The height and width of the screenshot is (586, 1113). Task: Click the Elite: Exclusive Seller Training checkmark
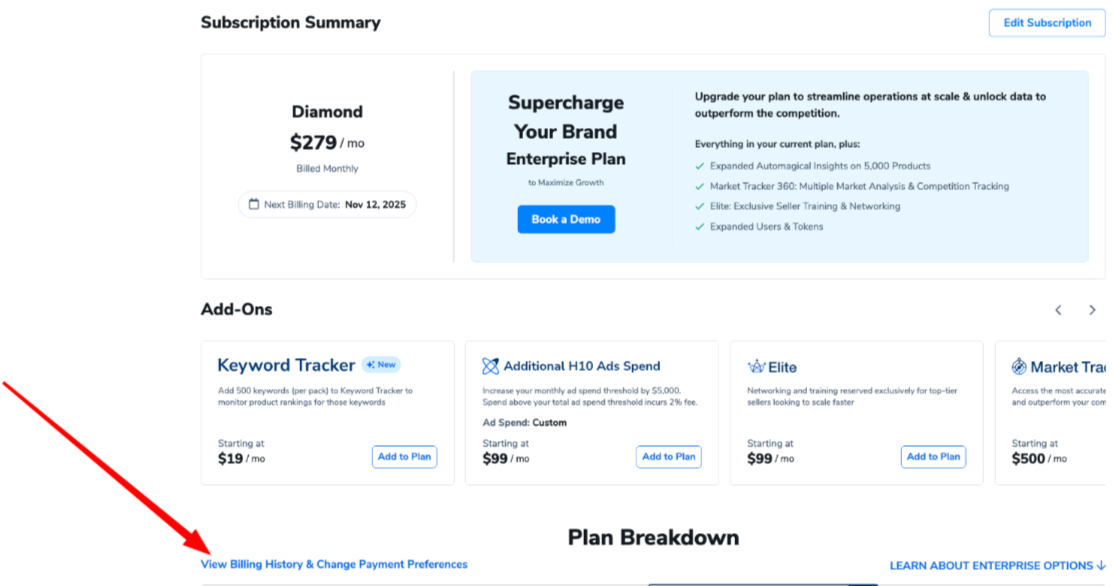click(699, 206)
